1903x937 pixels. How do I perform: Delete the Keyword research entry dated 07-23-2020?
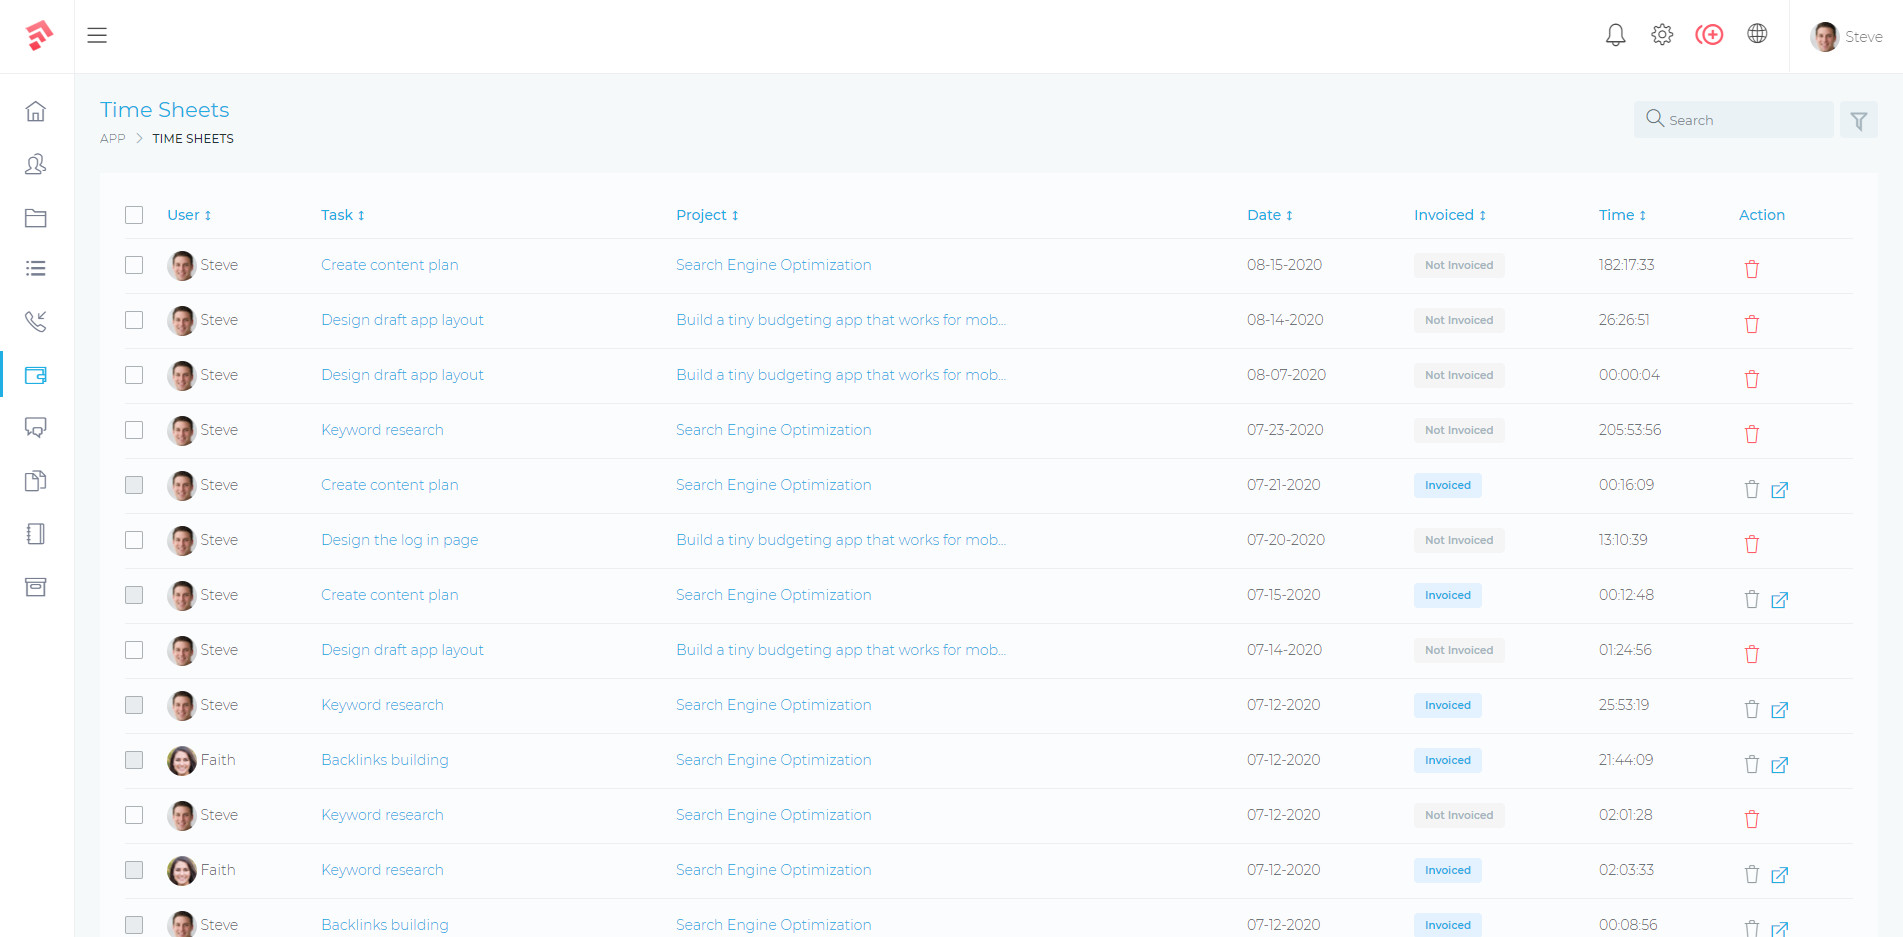[1751, 434]
